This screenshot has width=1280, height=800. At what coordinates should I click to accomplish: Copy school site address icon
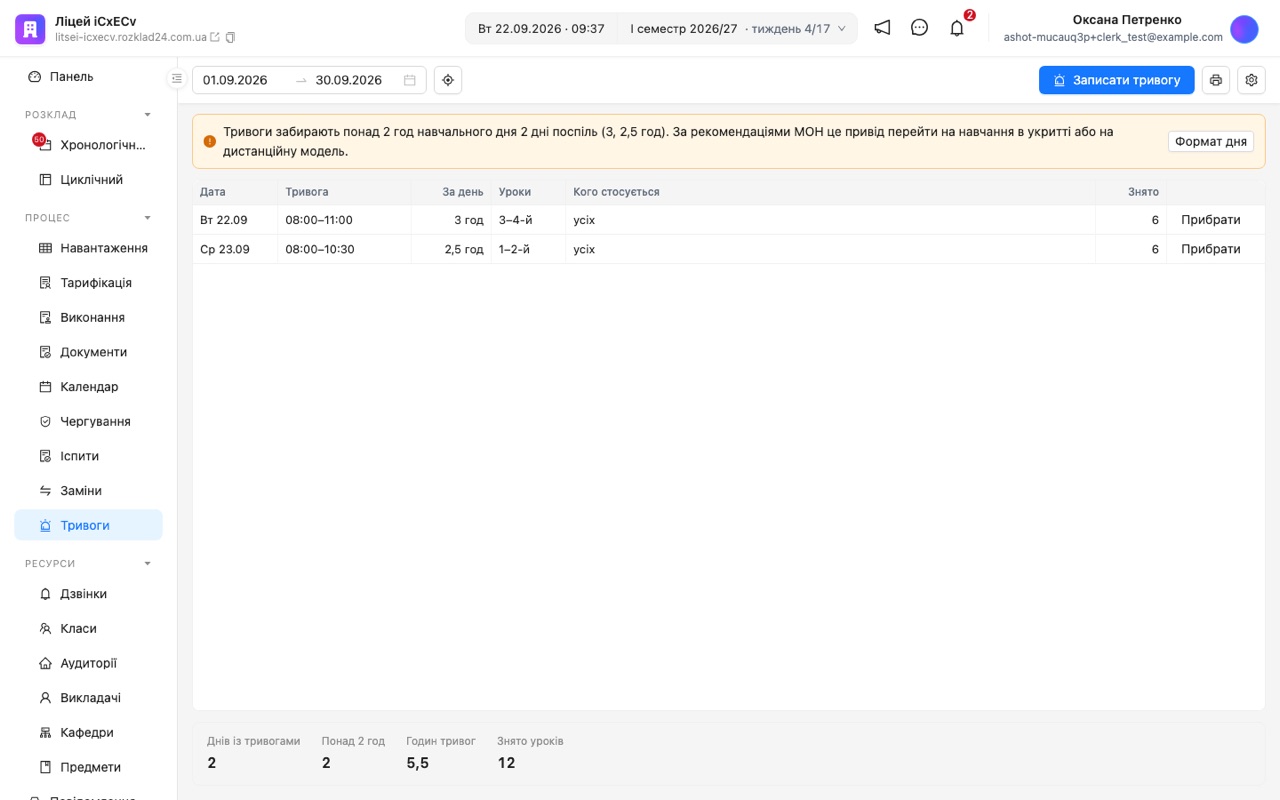coord(231,37)
